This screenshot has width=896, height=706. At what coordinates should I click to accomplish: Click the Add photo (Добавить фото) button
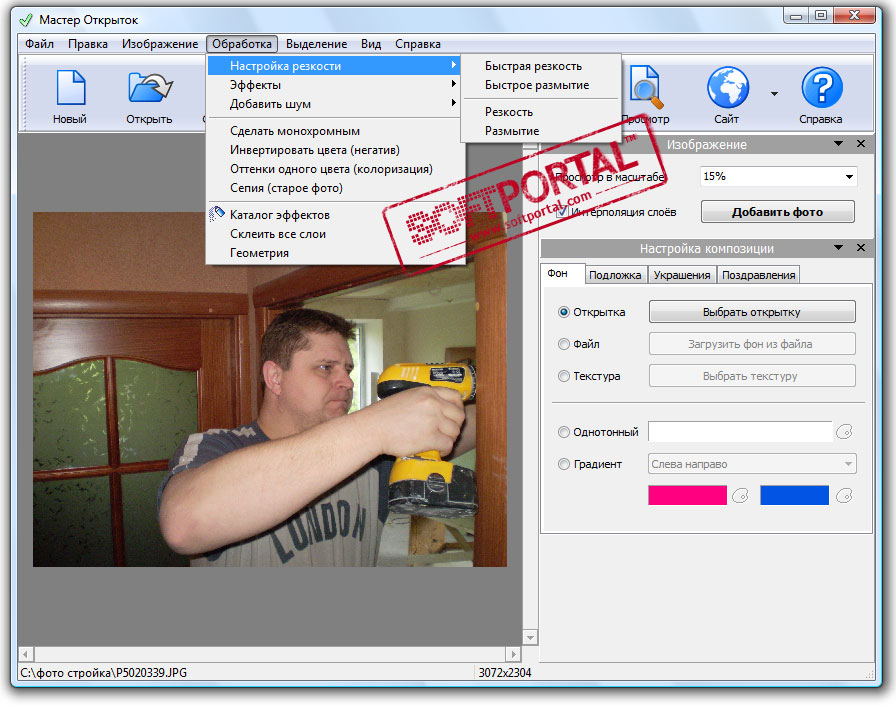coord(778,212)
